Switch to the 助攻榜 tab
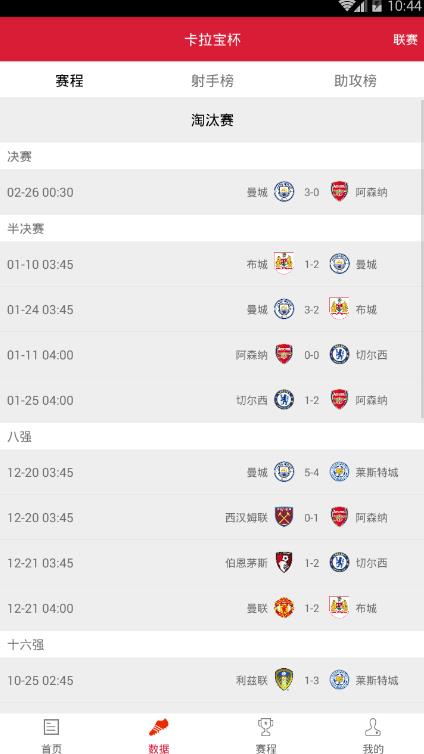The width and height of the screenshot is (424, 754). [355, 80]
